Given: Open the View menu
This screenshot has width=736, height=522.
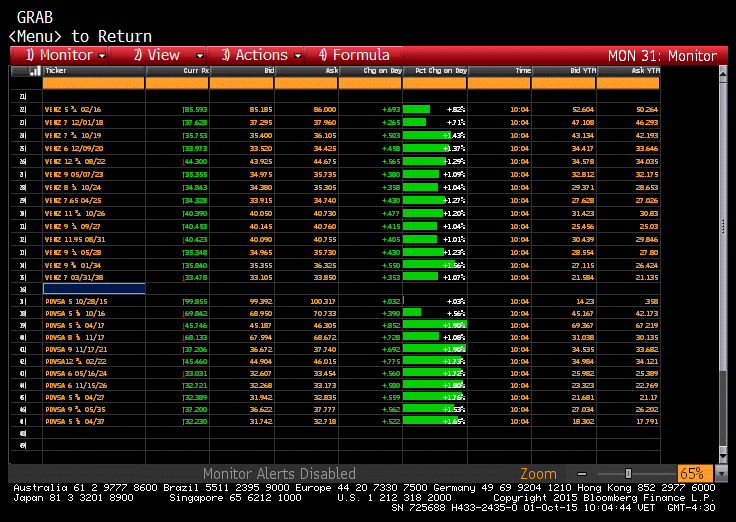Looking at the screenshot, I should click(x=157, y=55).
